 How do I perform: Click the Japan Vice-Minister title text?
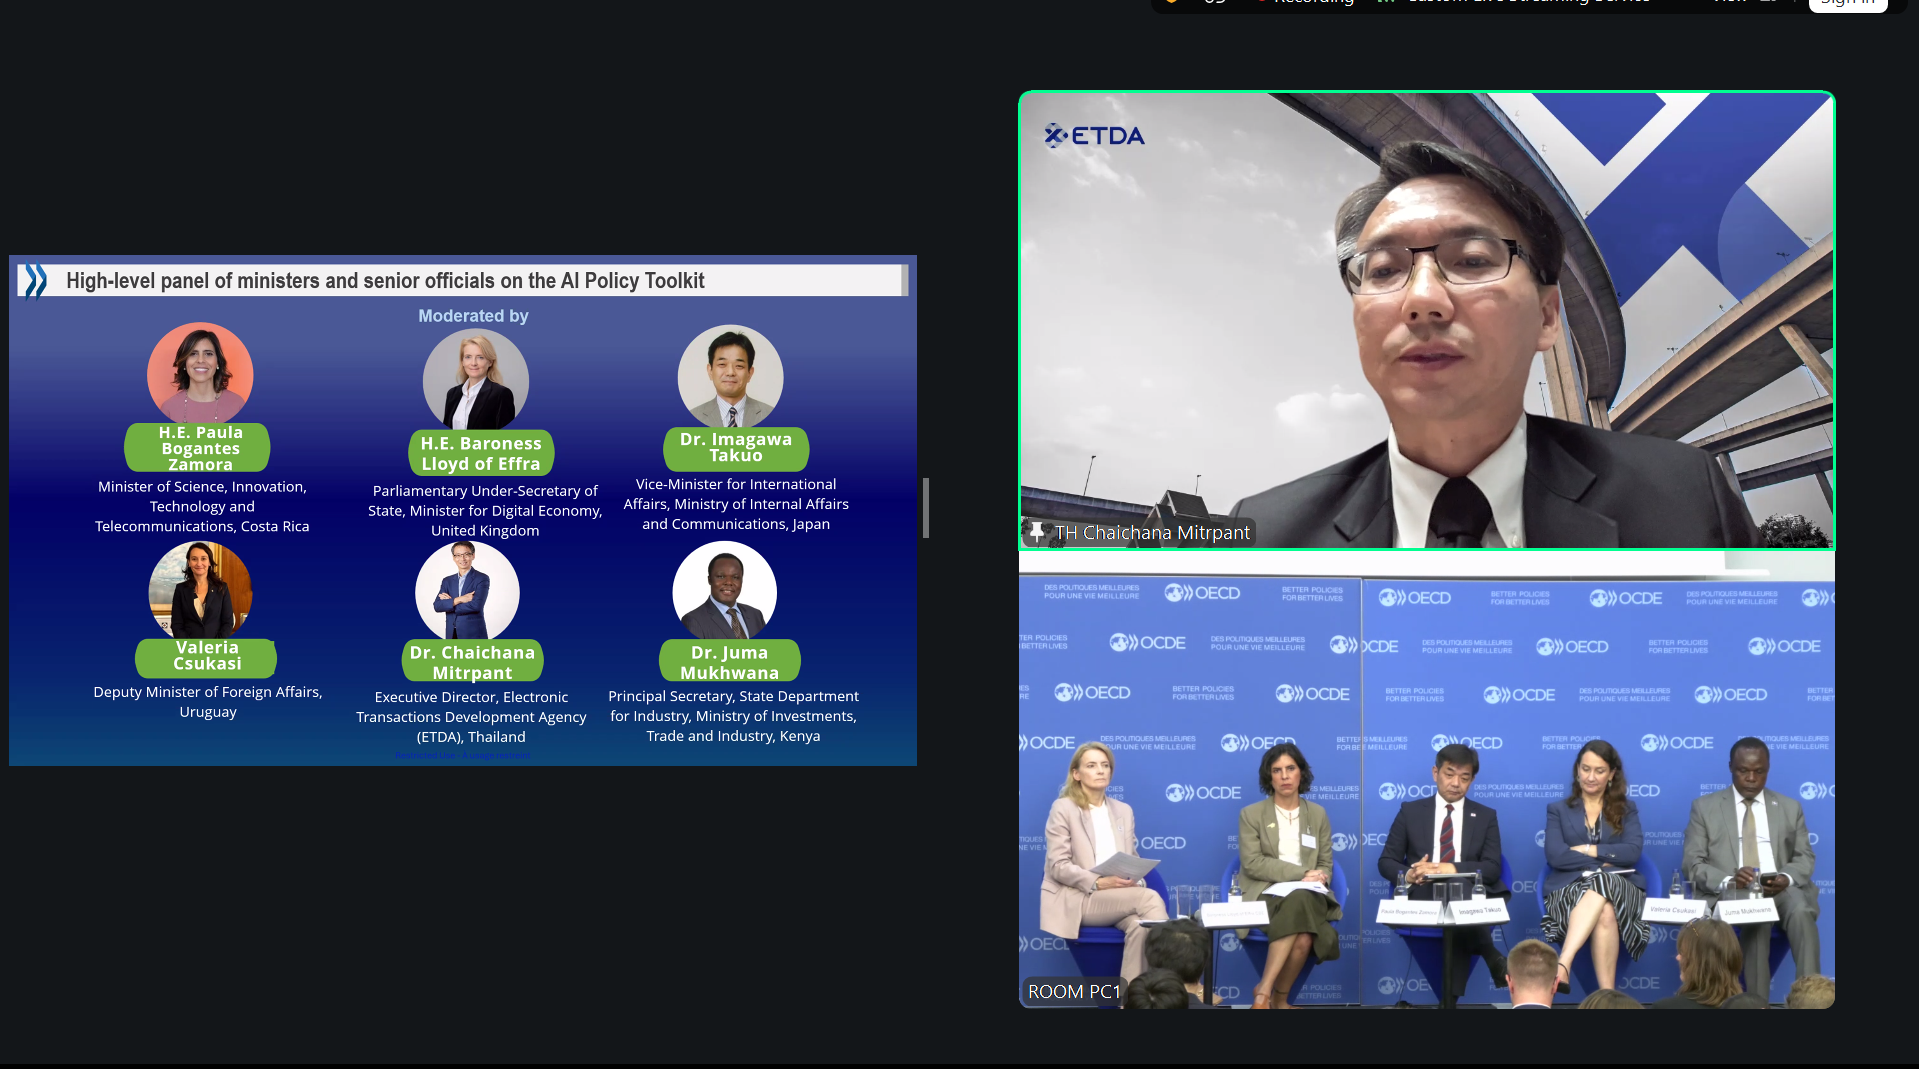pyautogui.click(x=736, y=504)
